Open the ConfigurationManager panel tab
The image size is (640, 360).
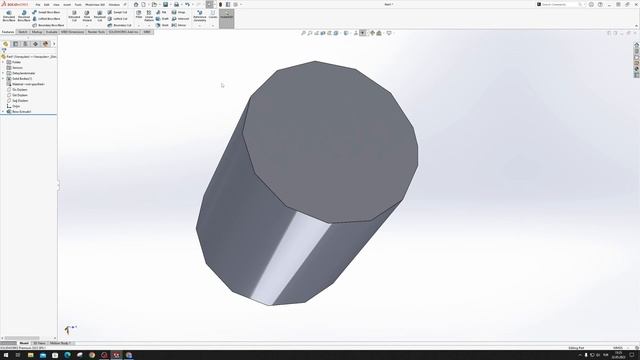(25, 44)
